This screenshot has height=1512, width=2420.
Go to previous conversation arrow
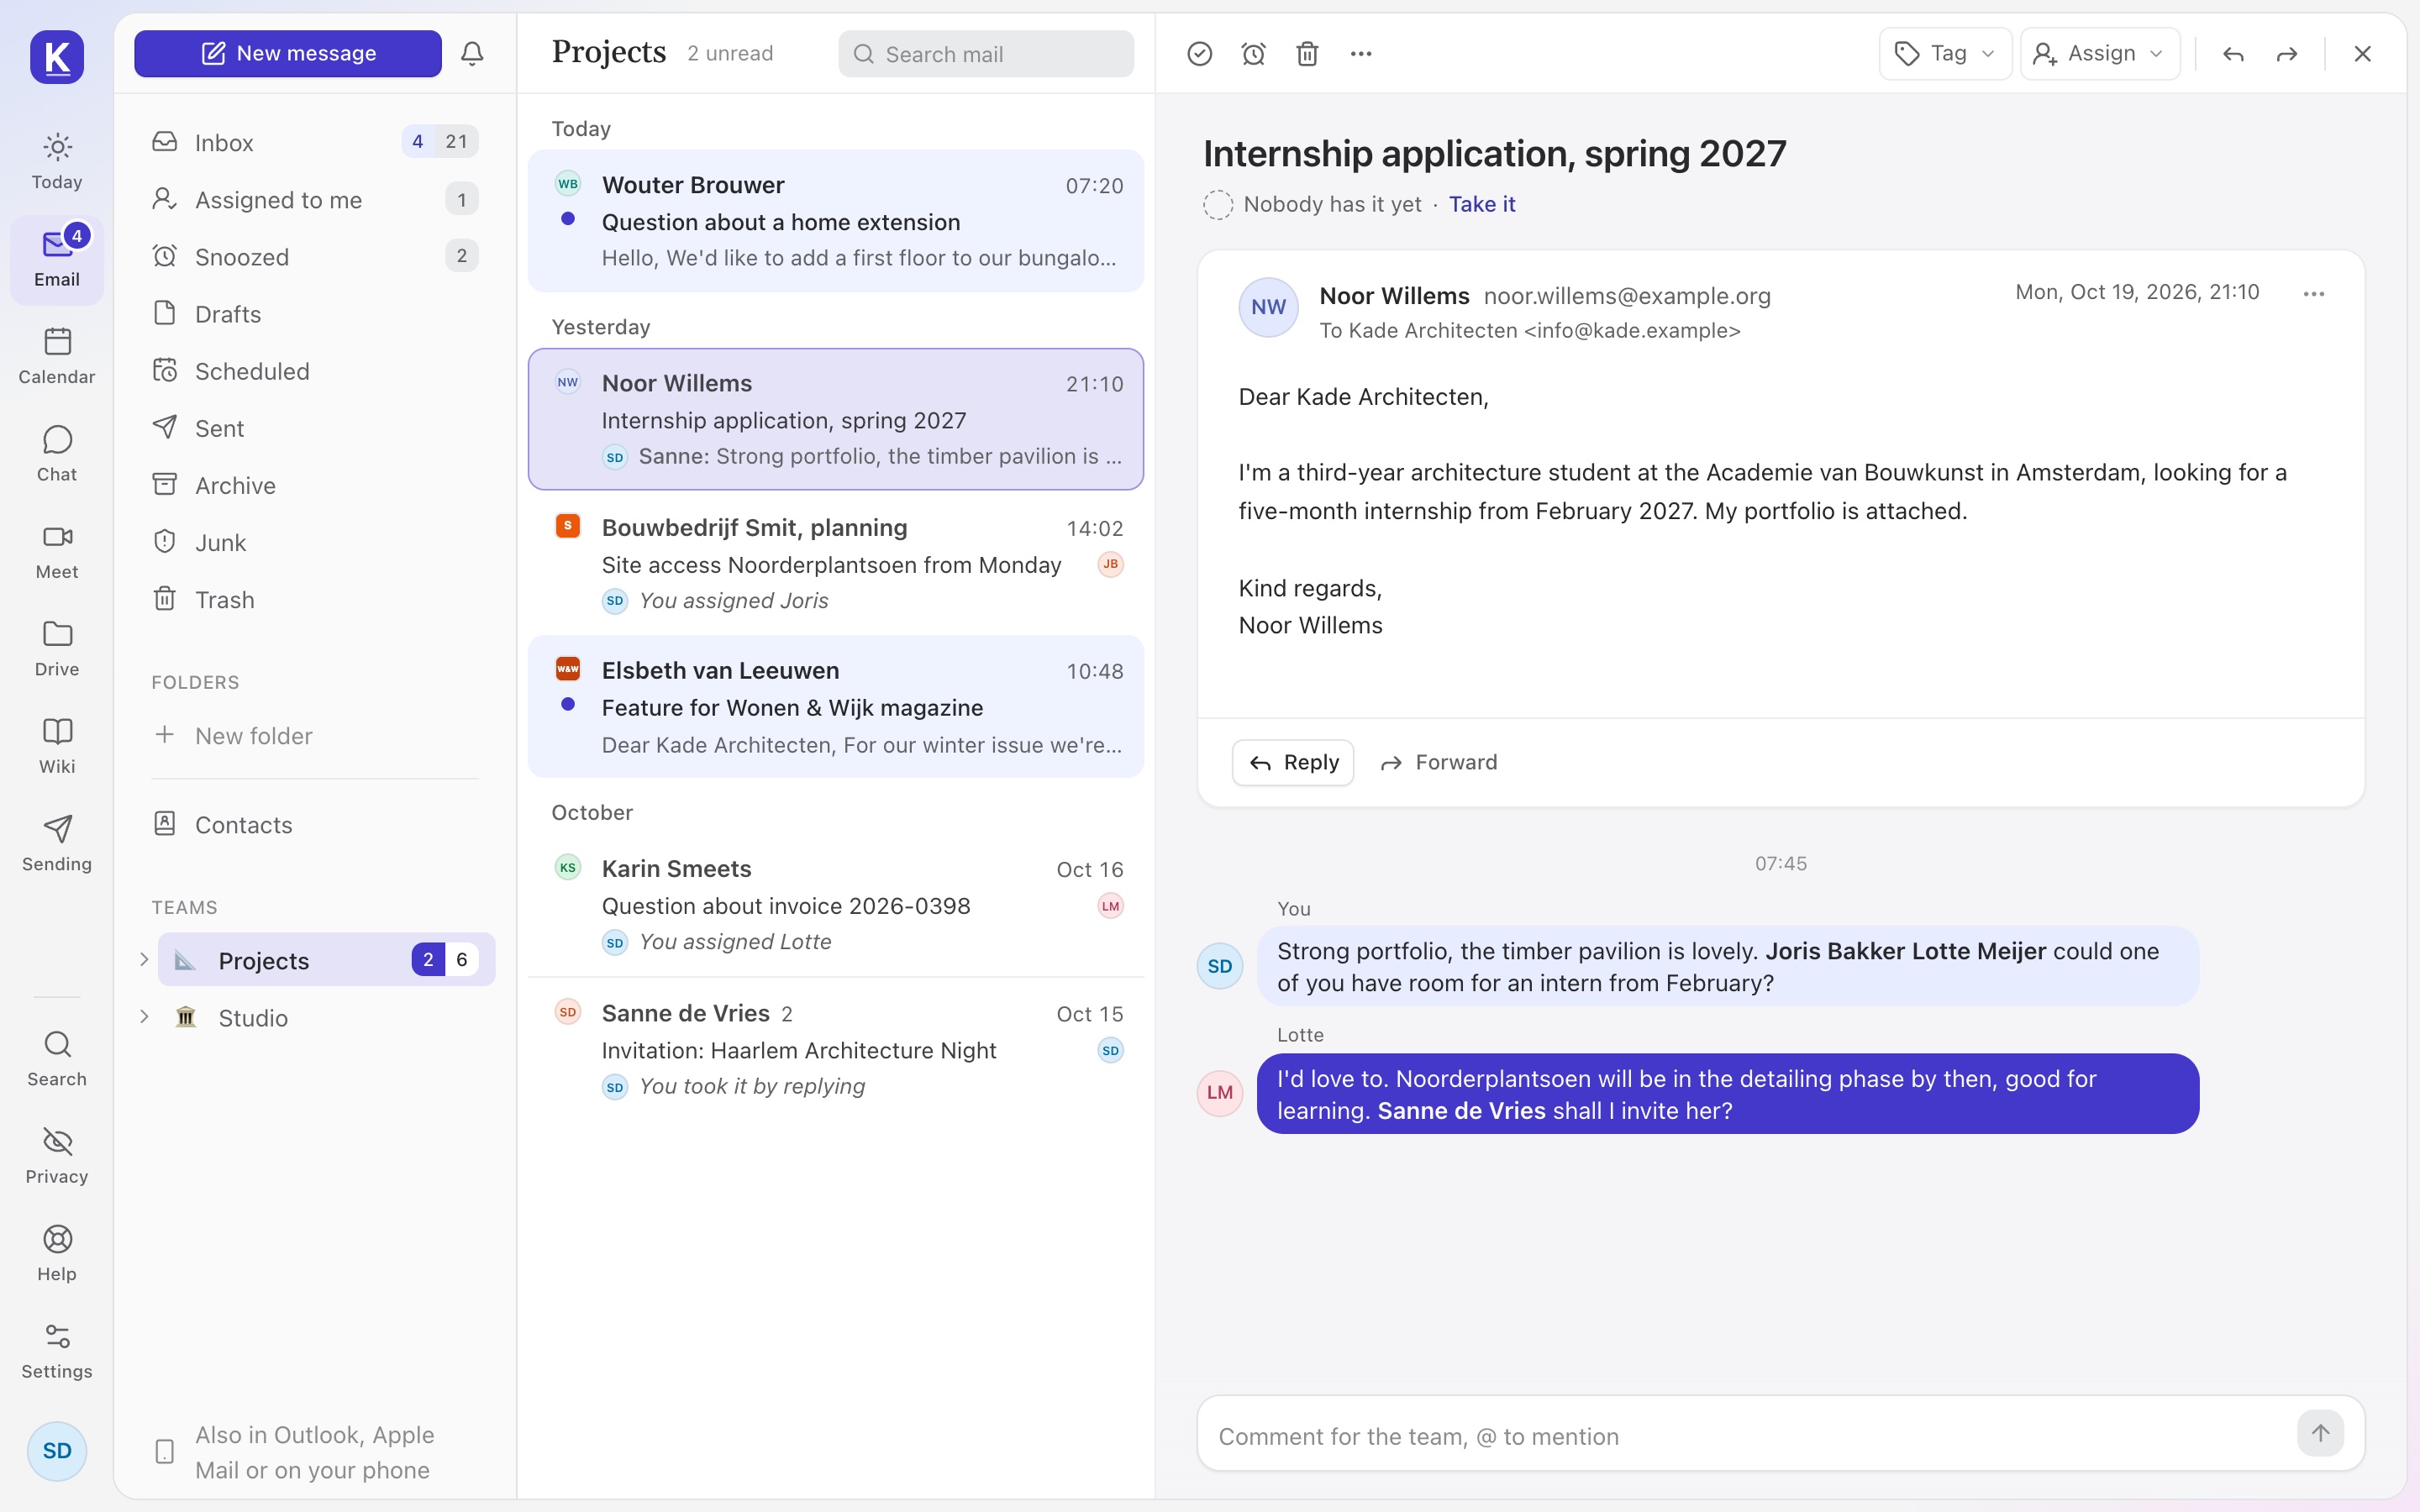(x=2233, y=53)
